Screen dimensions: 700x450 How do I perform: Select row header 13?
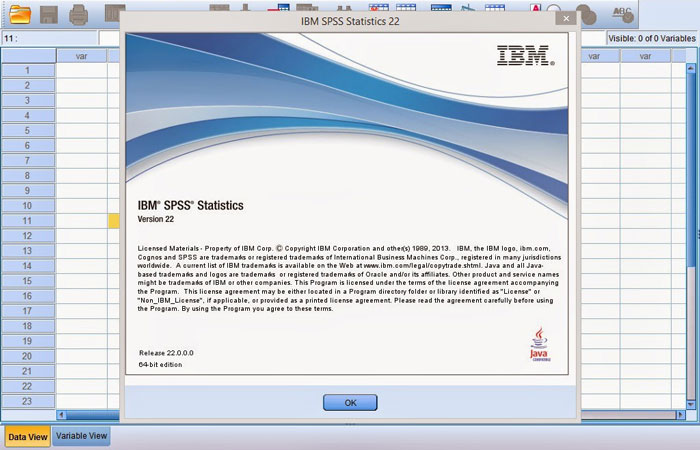[x=28, y=250]
